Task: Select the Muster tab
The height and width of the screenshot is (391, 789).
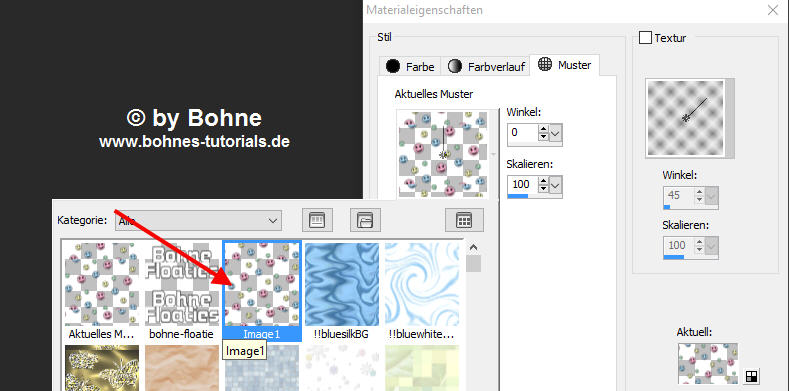Action: coord(565,65)
